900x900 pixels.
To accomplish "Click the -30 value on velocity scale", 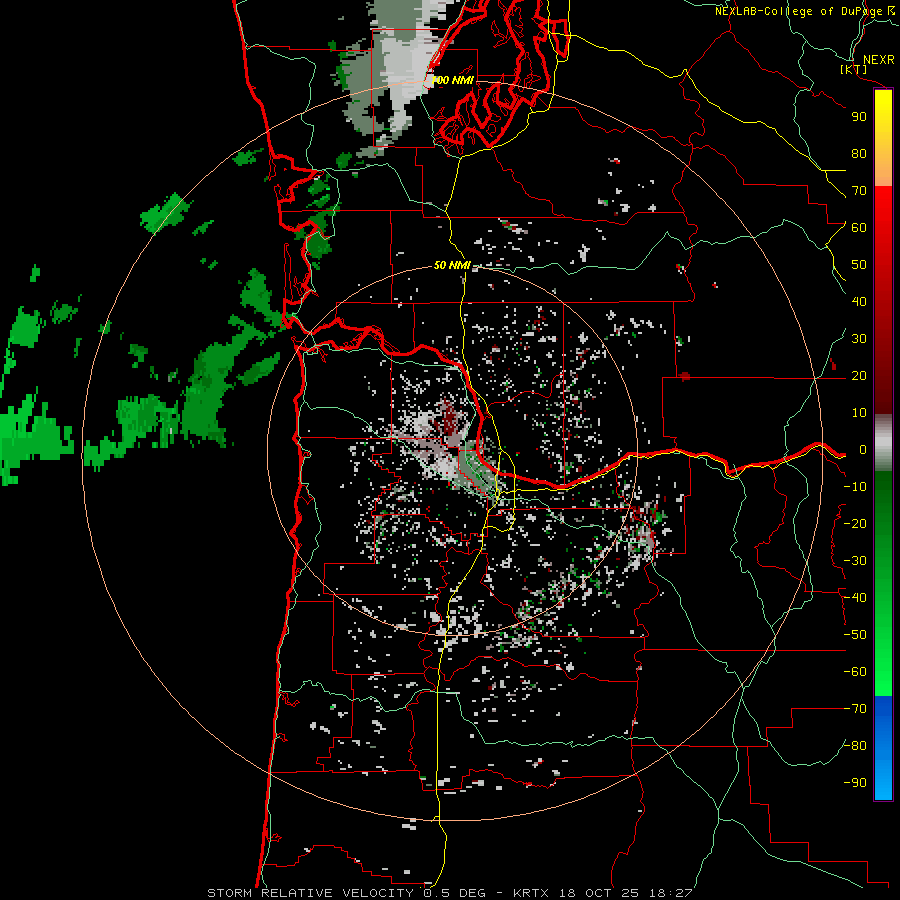I will point(855,561).
